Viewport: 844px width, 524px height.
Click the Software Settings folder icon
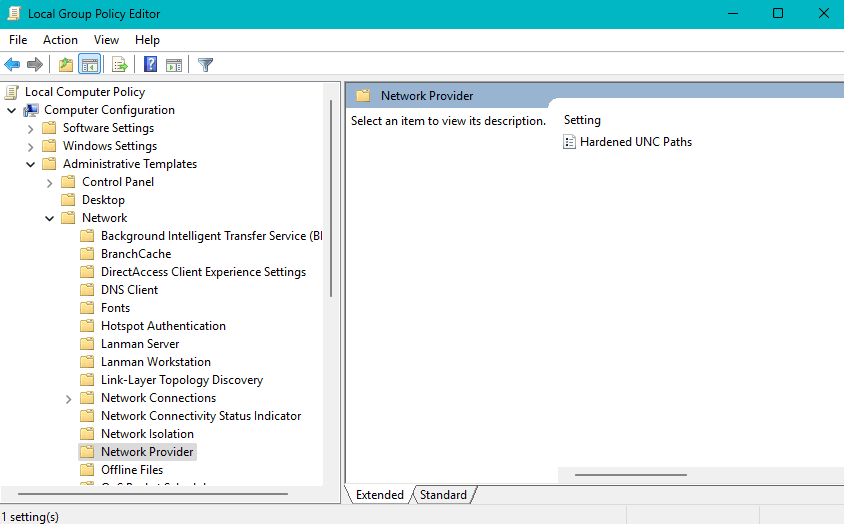49,128
